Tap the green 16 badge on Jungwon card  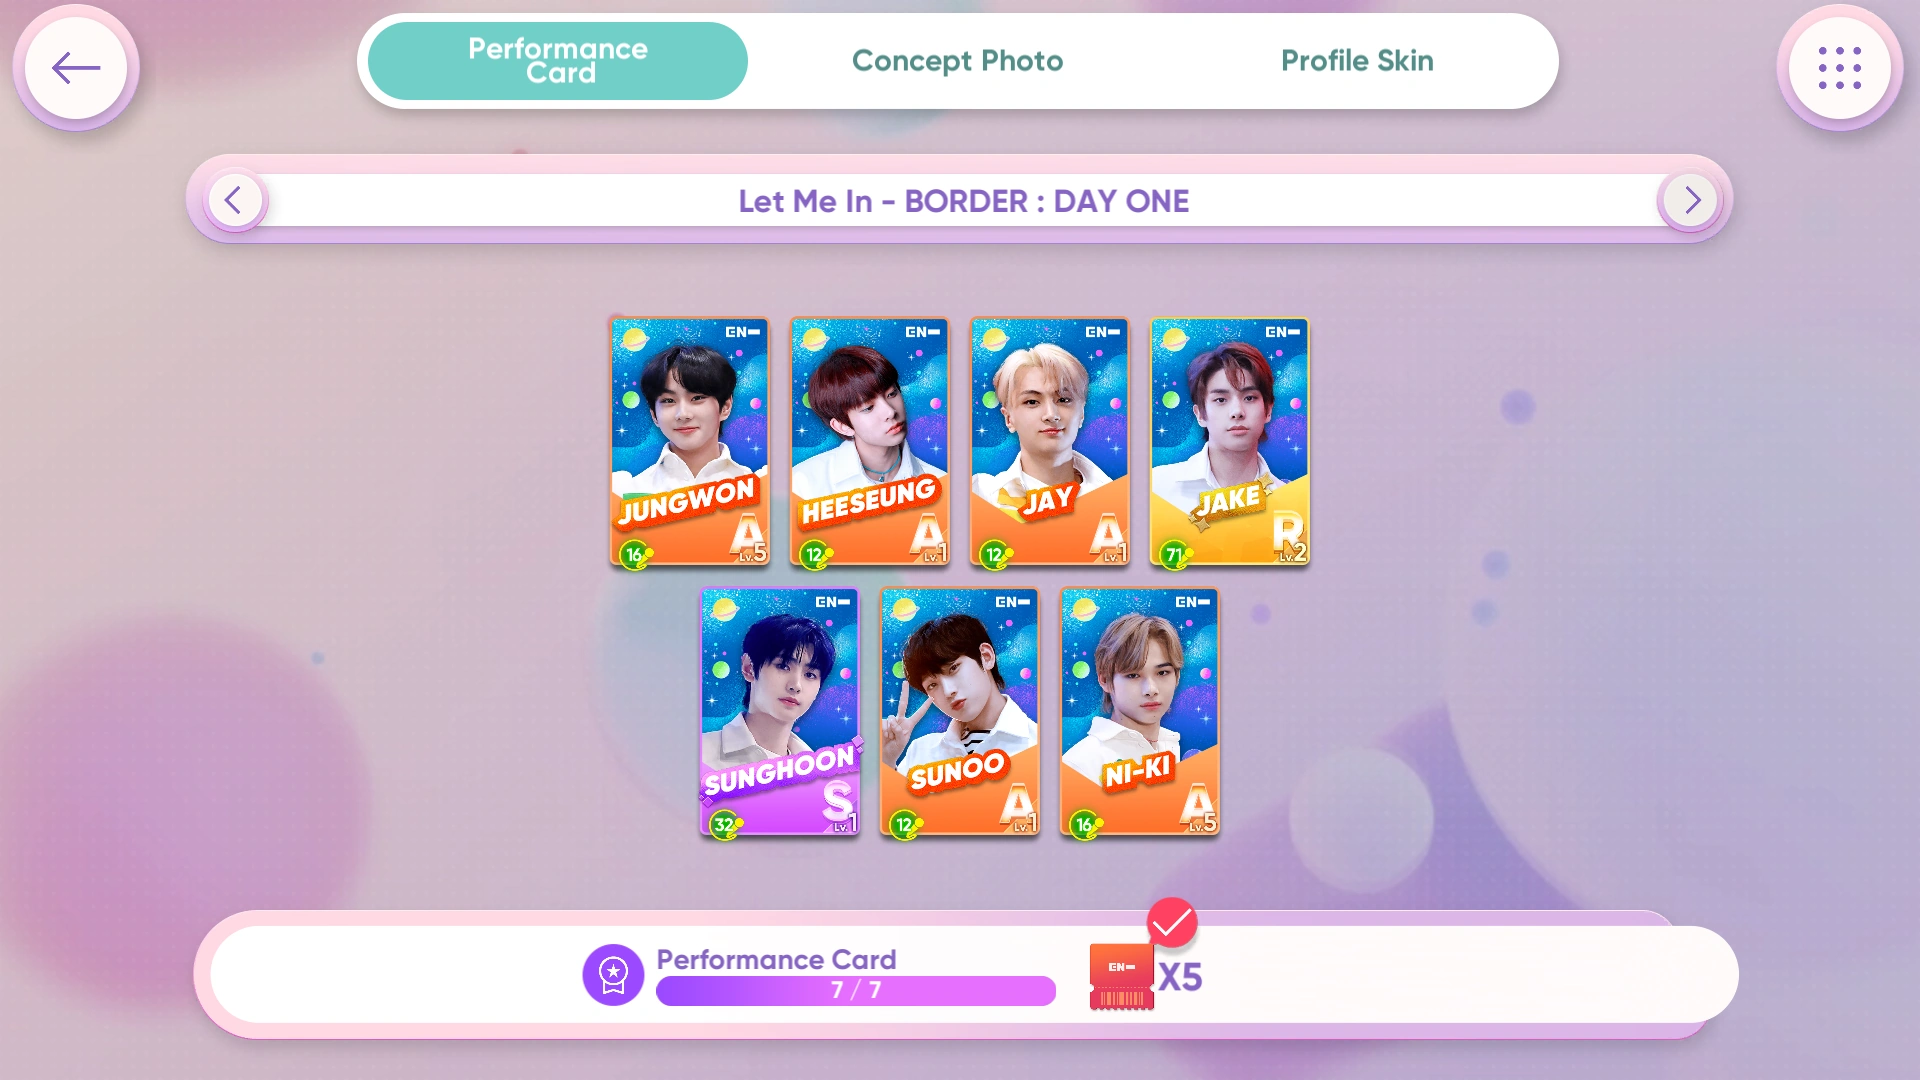click(635, 554)
